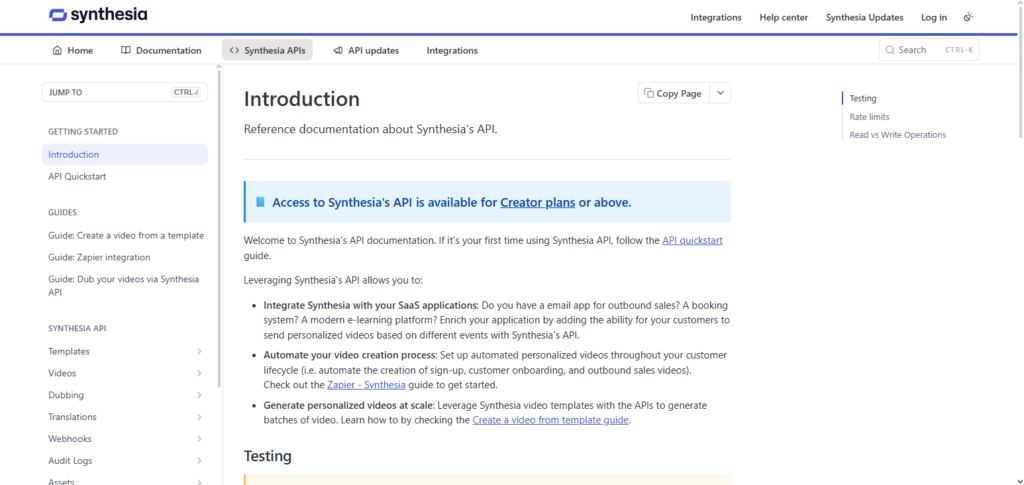Click the Testing section heading
The image size is (1024, 485).
(268, 456)
